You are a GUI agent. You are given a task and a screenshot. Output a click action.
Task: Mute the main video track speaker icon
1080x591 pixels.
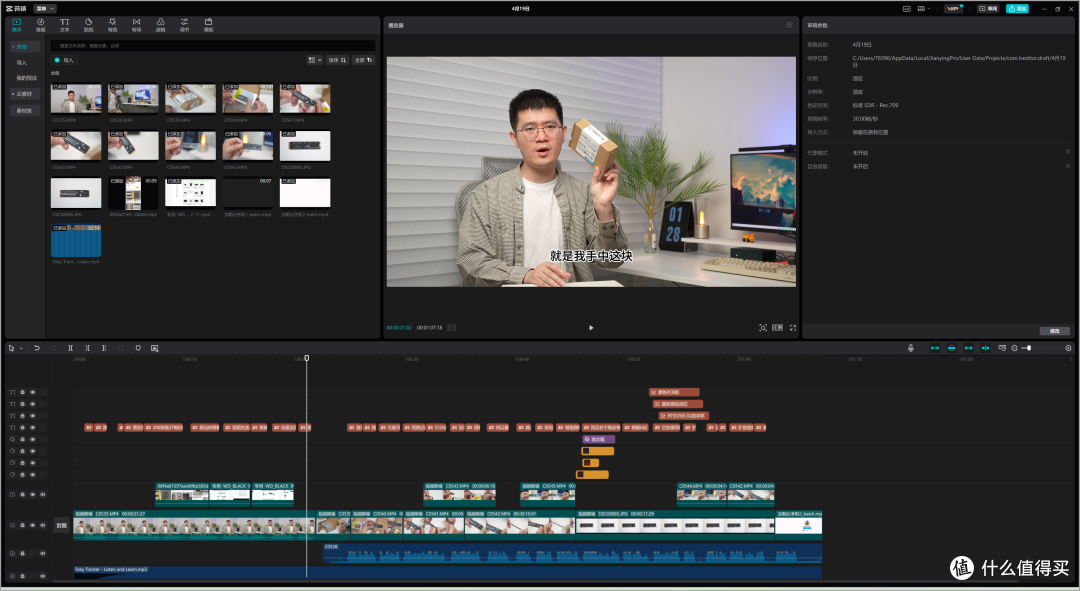coord(43,525)
